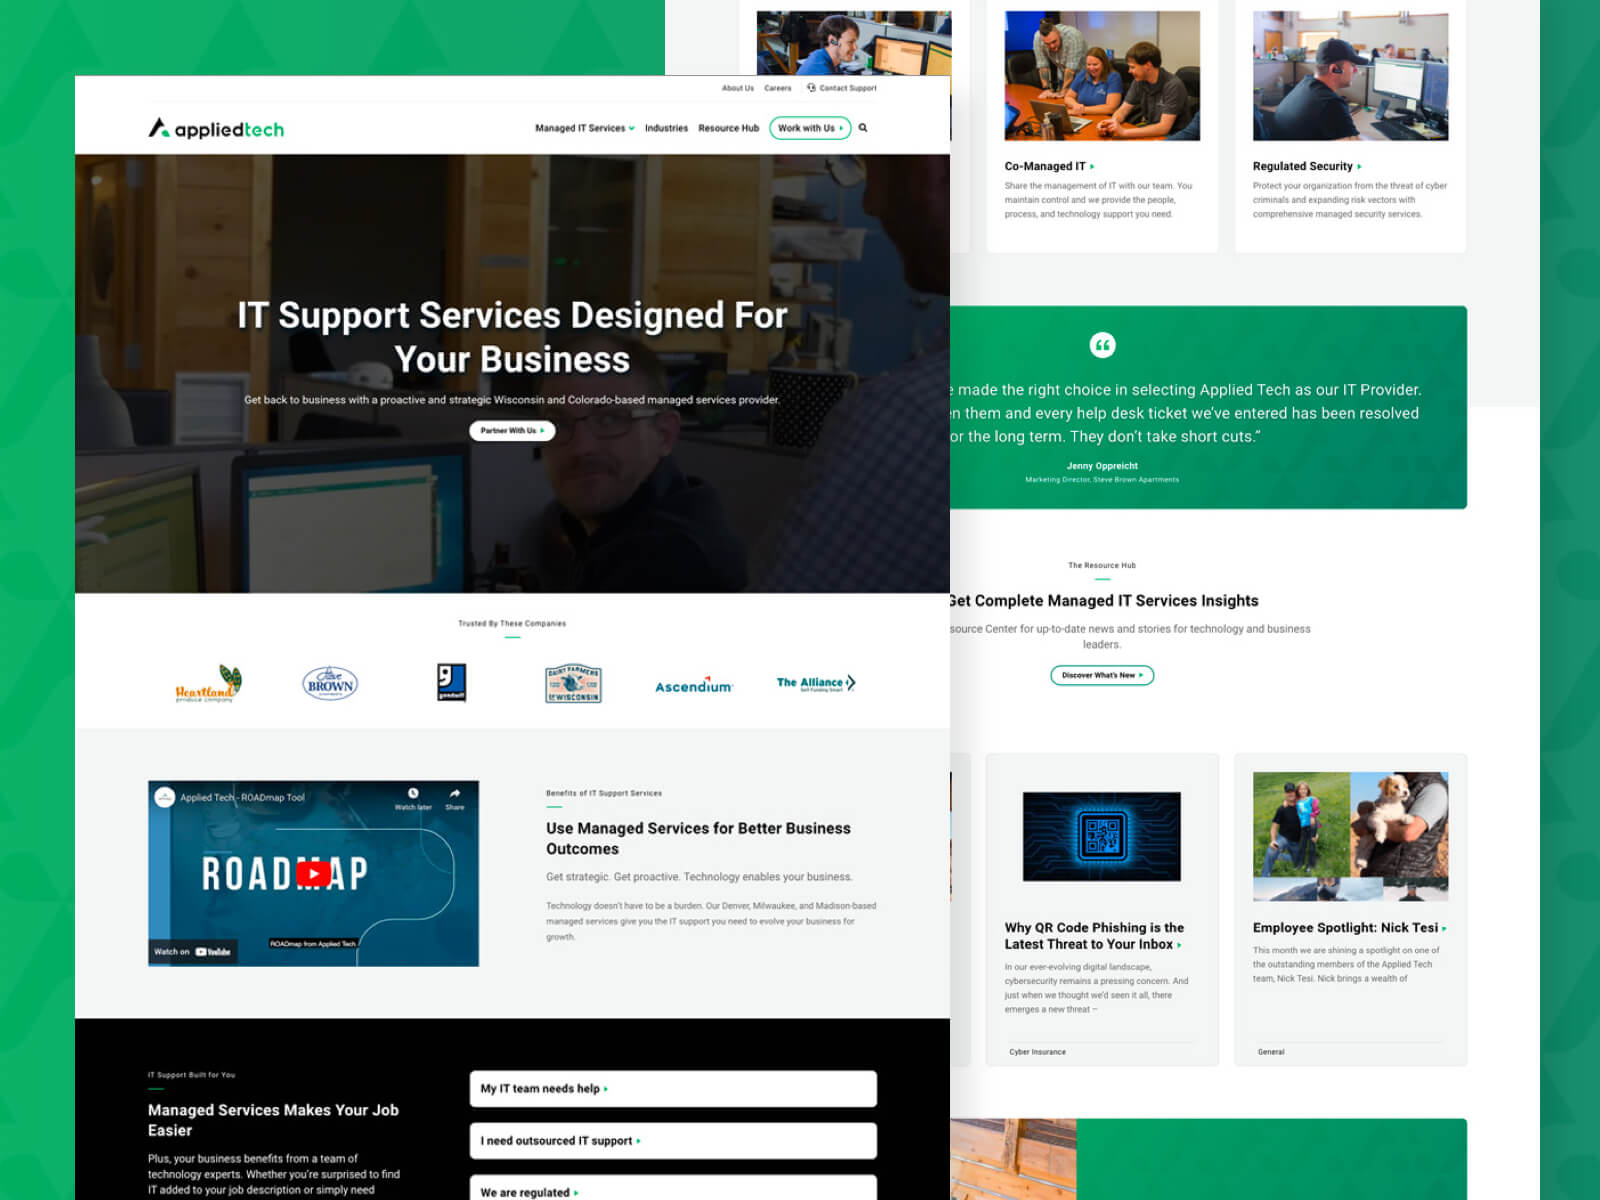Screen dimensions: 1600x1200
Task: Click the search magnifier icon in the navbar
Action: click(x=863, y=128)
